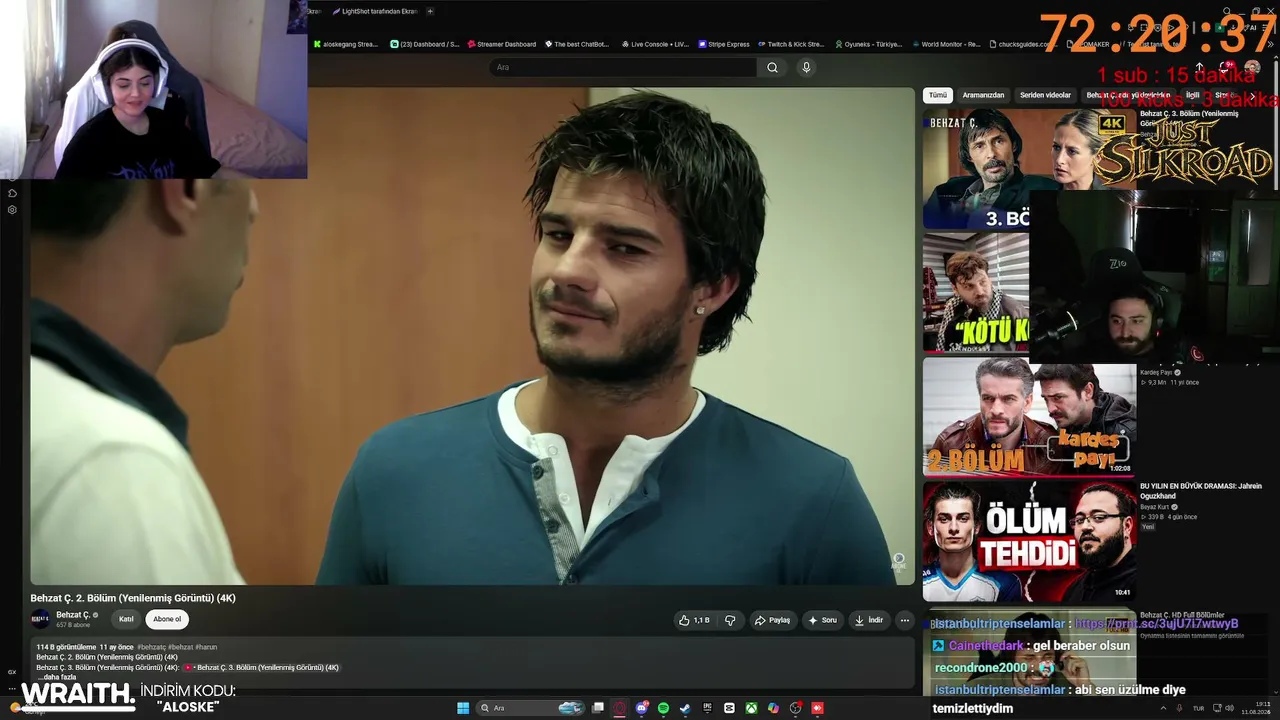
Task: Select the 'İlgili' filter chip
Action: 1193,95
